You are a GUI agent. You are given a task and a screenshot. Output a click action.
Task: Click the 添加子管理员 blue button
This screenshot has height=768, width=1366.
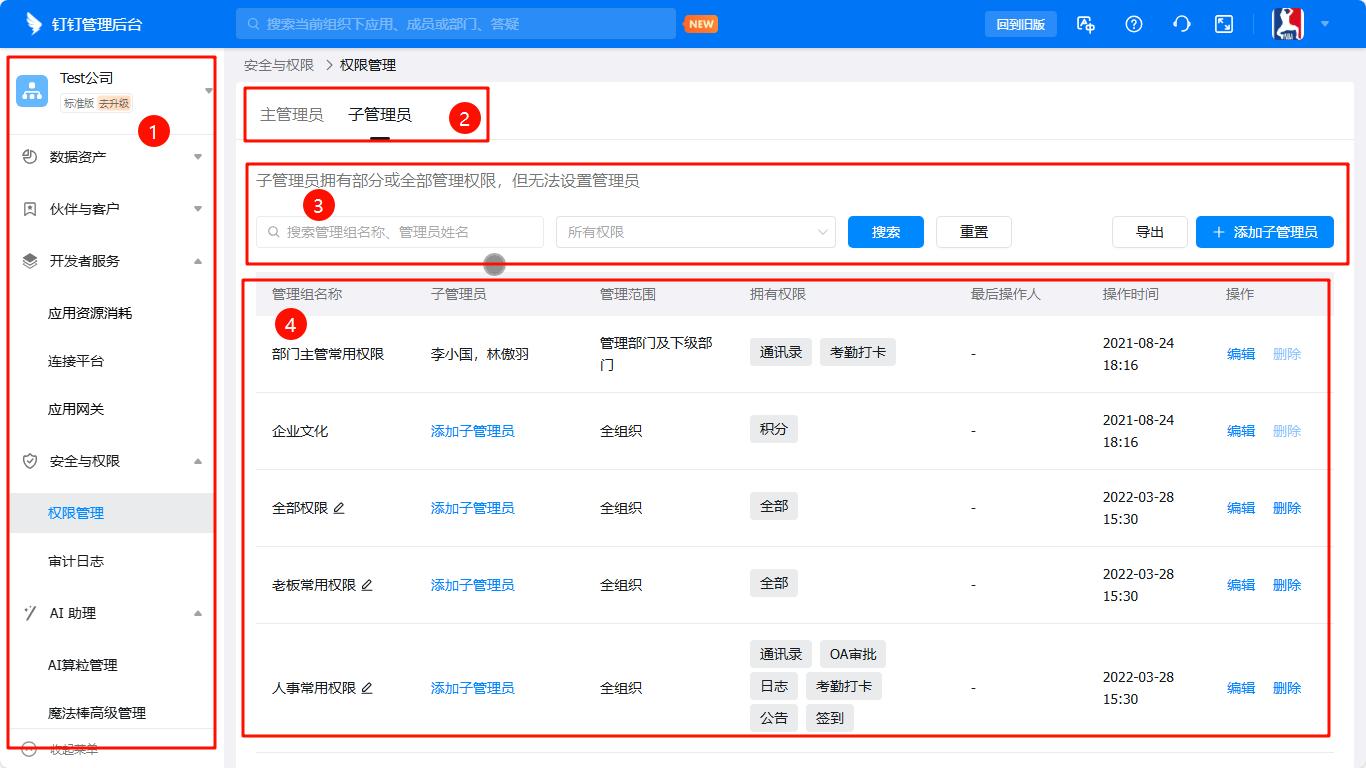coord(1264,231)
